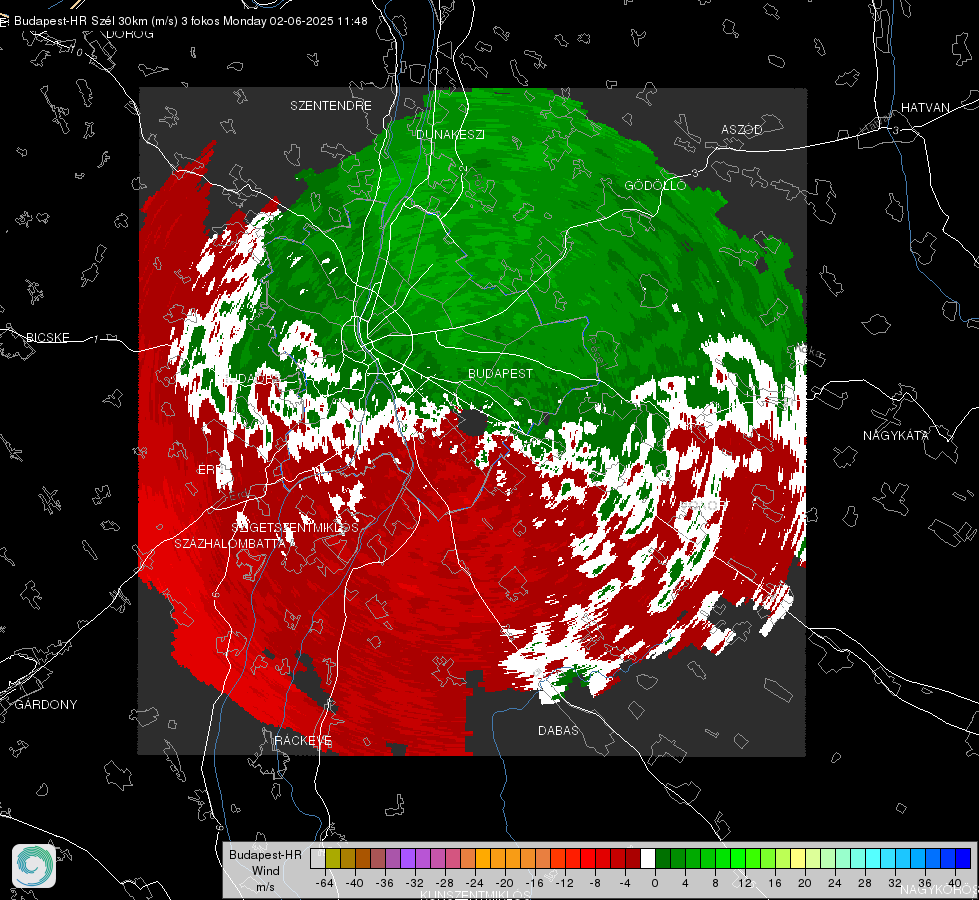Image resolution: width=979 pixels, height=900 pixels.
Task: Click the dark blue last legend swatch
Action: pyautogui.click(x=963, y=859)
